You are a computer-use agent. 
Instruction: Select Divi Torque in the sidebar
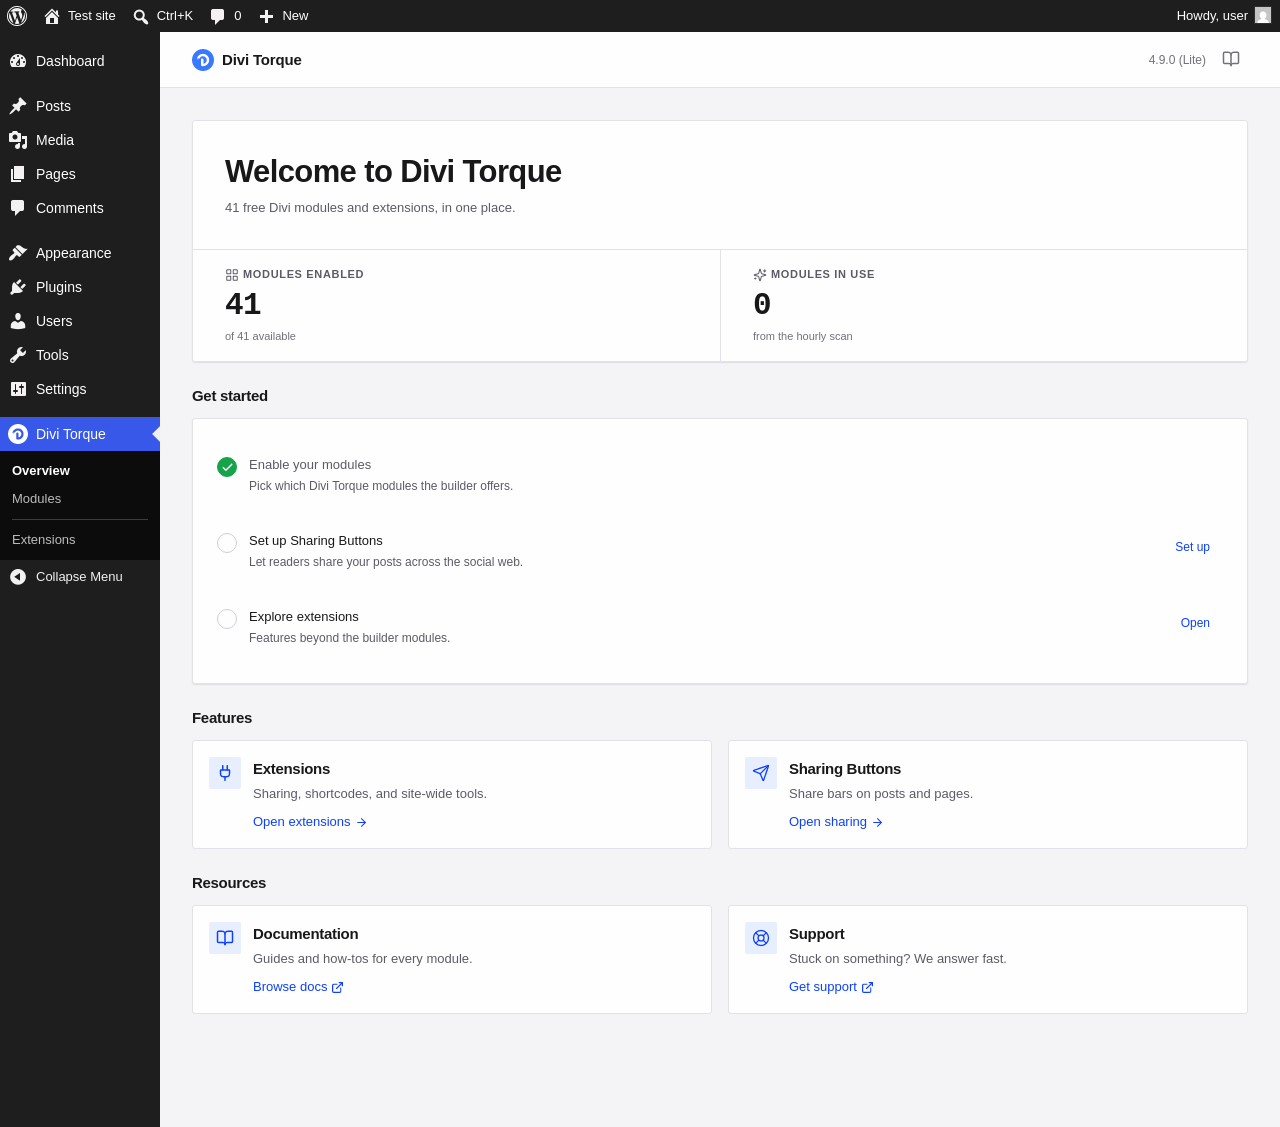pyautogui.click(x=80, y=434)
